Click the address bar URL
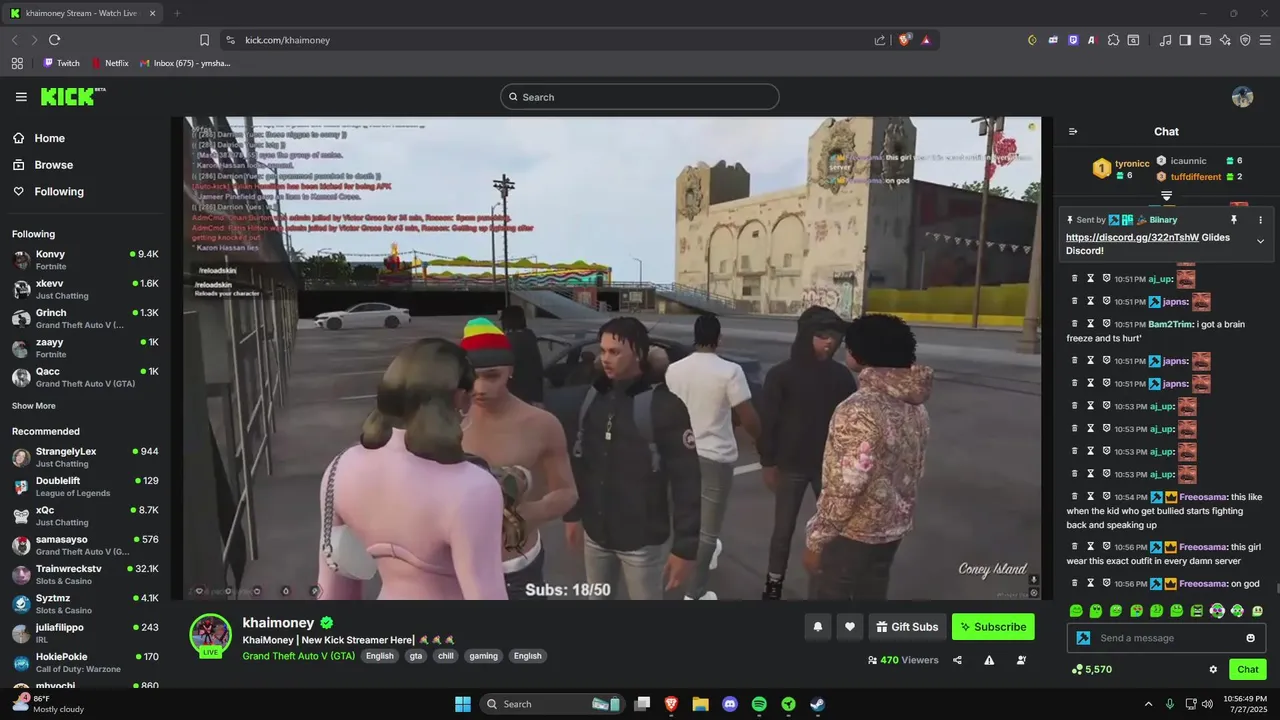This screenshot has height=720, width=1280. (x=287, y=40)
